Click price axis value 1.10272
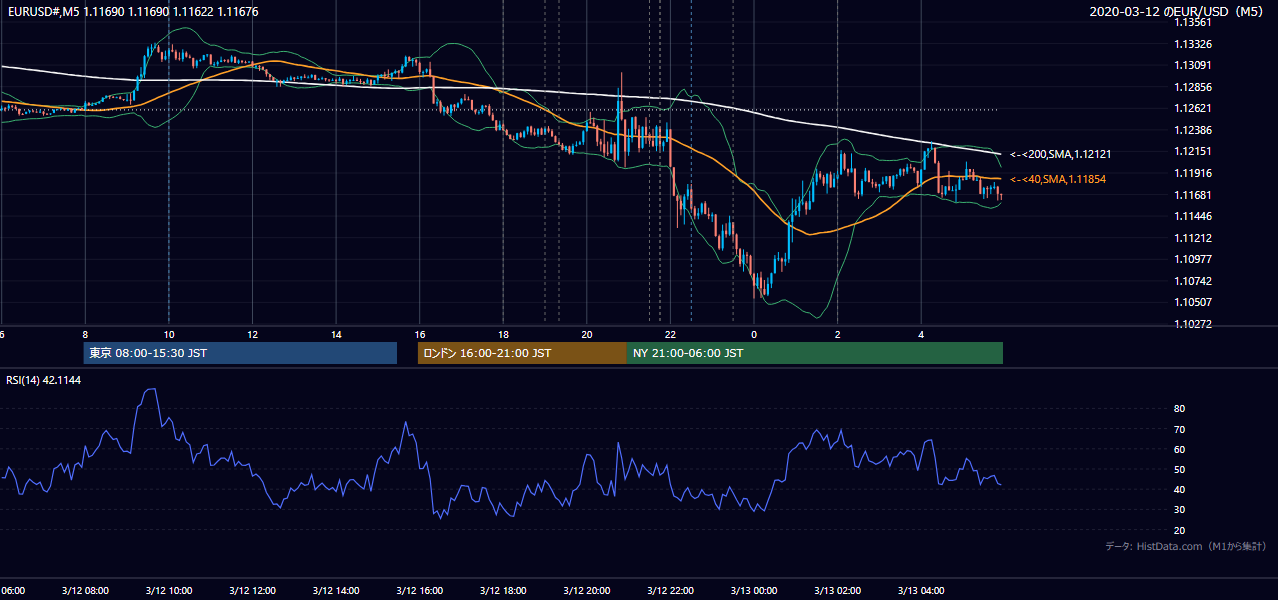The width and height of the screenshot is (1278, 600). pyautogui.click(x=1193, y=324)
